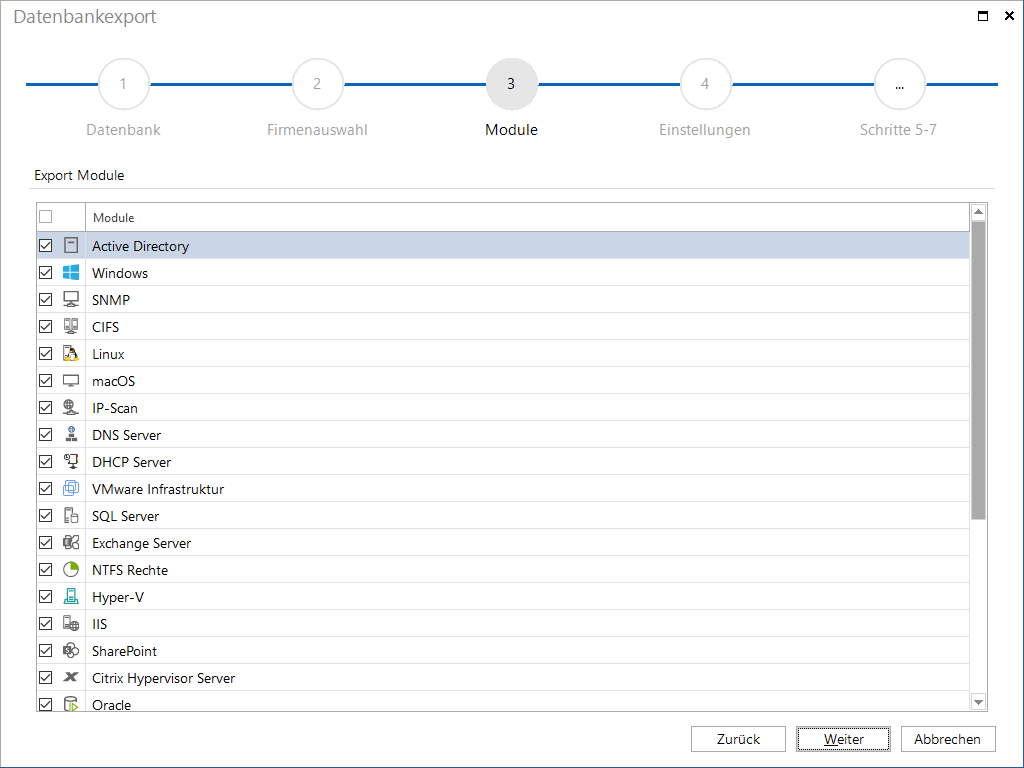Click the SharePoint module icon
The width and height of the screenshot is (1024, 768).
(71, 650)
